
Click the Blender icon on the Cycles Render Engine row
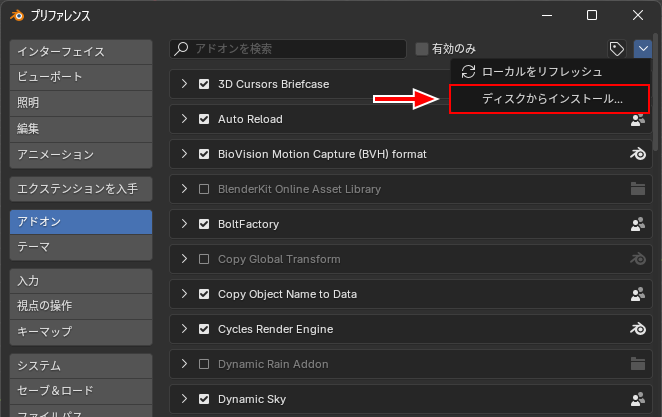[x=637, y=329]
